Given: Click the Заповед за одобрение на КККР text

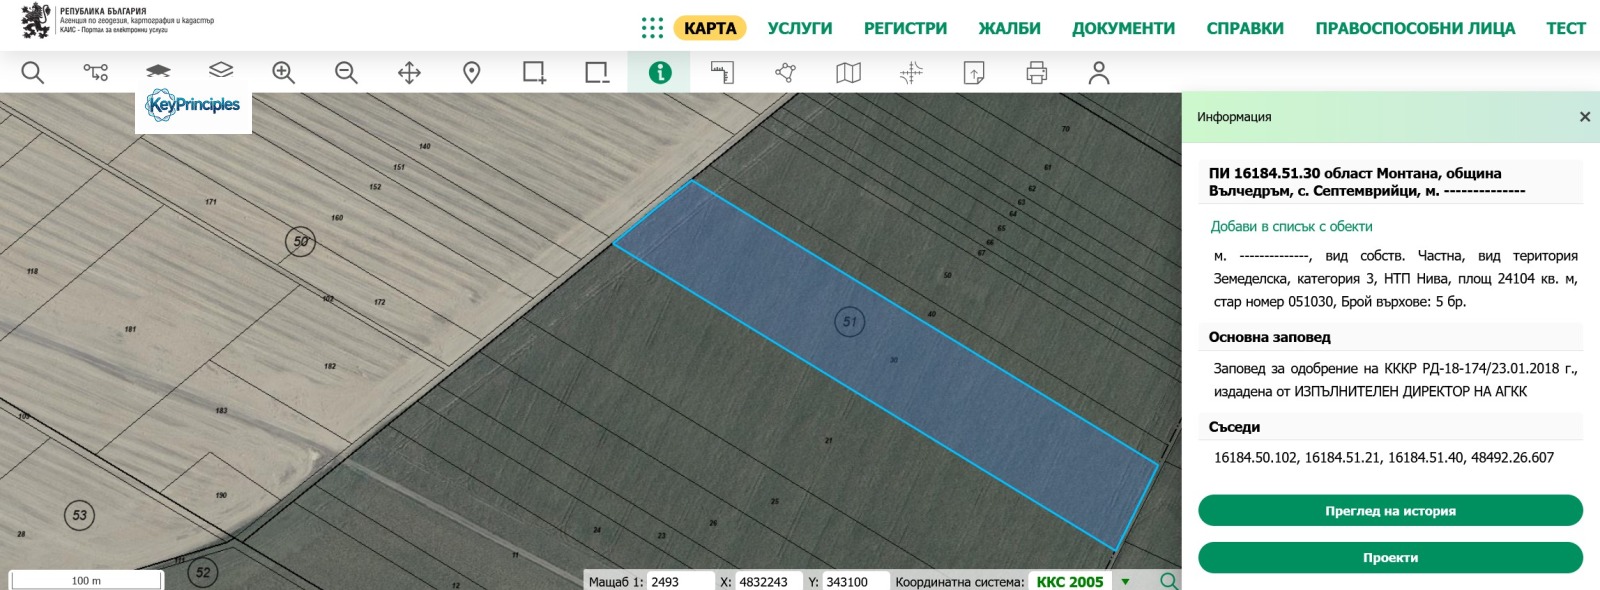Looking at the screenshot, I should (x=1395, y=380).
